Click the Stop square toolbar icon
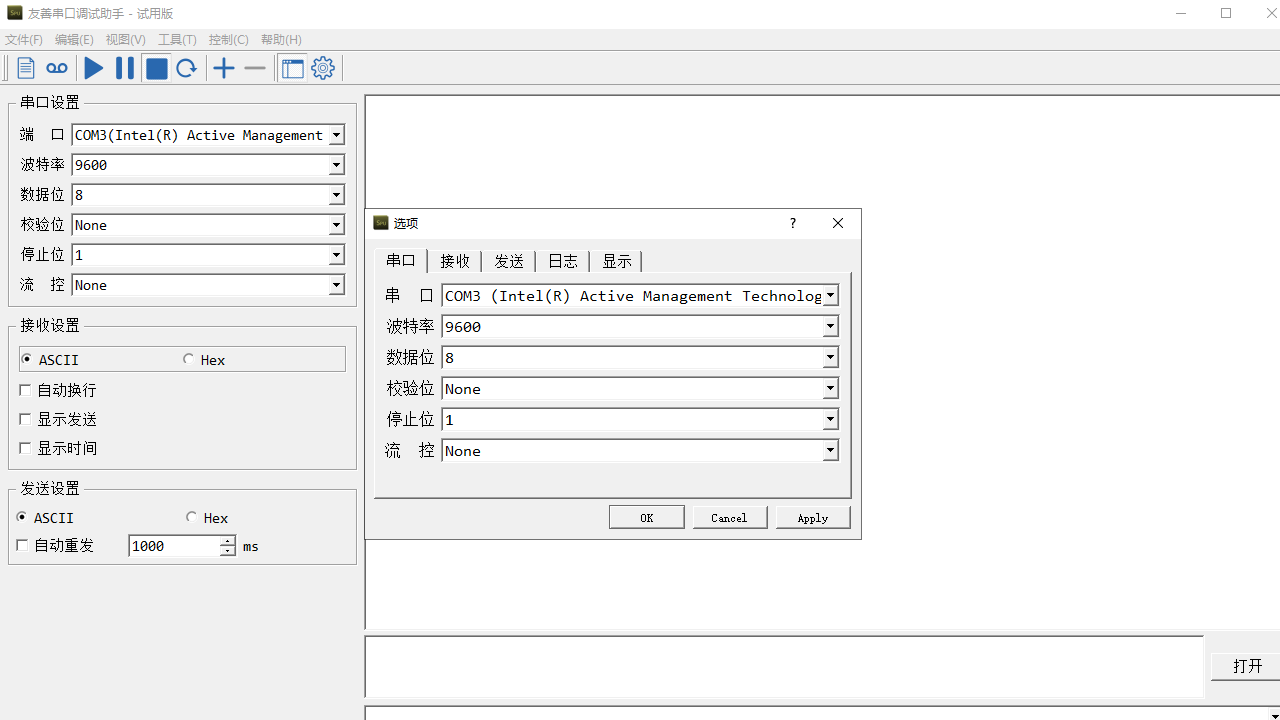The image size is (1280, 720). pos(156,68)
